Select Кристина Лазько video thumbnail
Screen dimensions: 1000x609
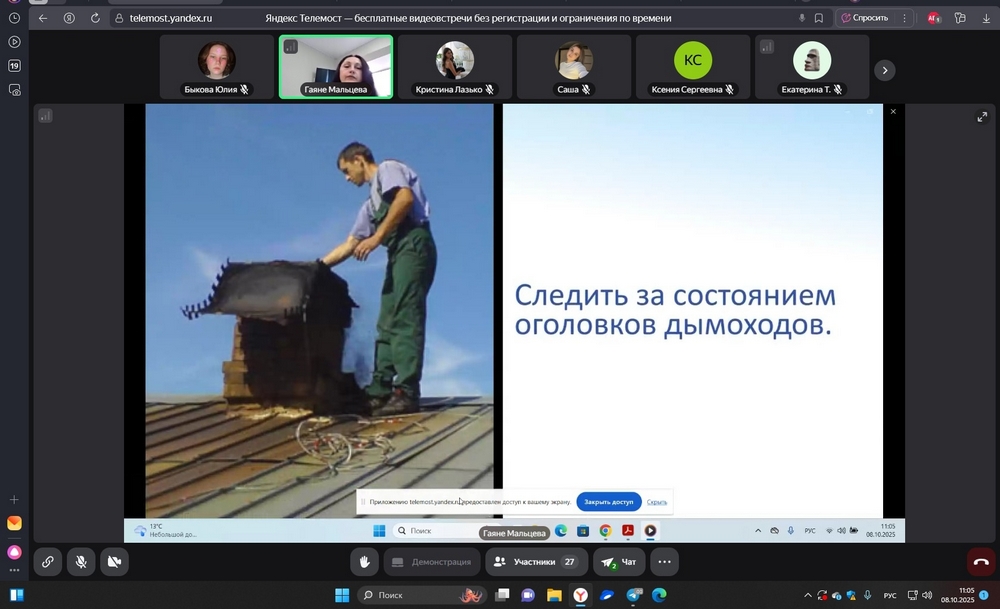coord(455,67)
